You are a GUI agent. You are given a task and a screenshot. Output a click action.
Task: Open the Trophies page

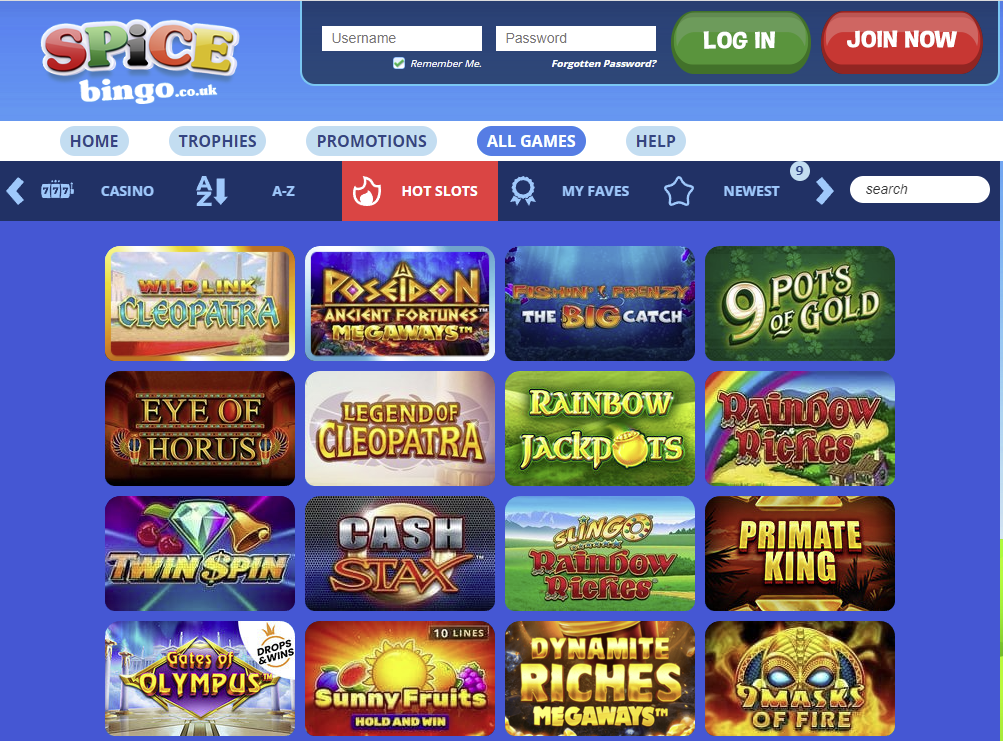click(217, 141)
